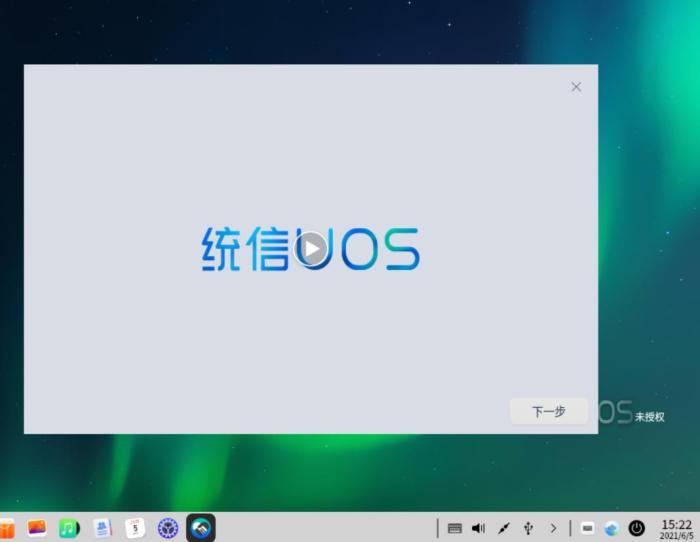Expand the tray arrow chevron

coord(554,529)
